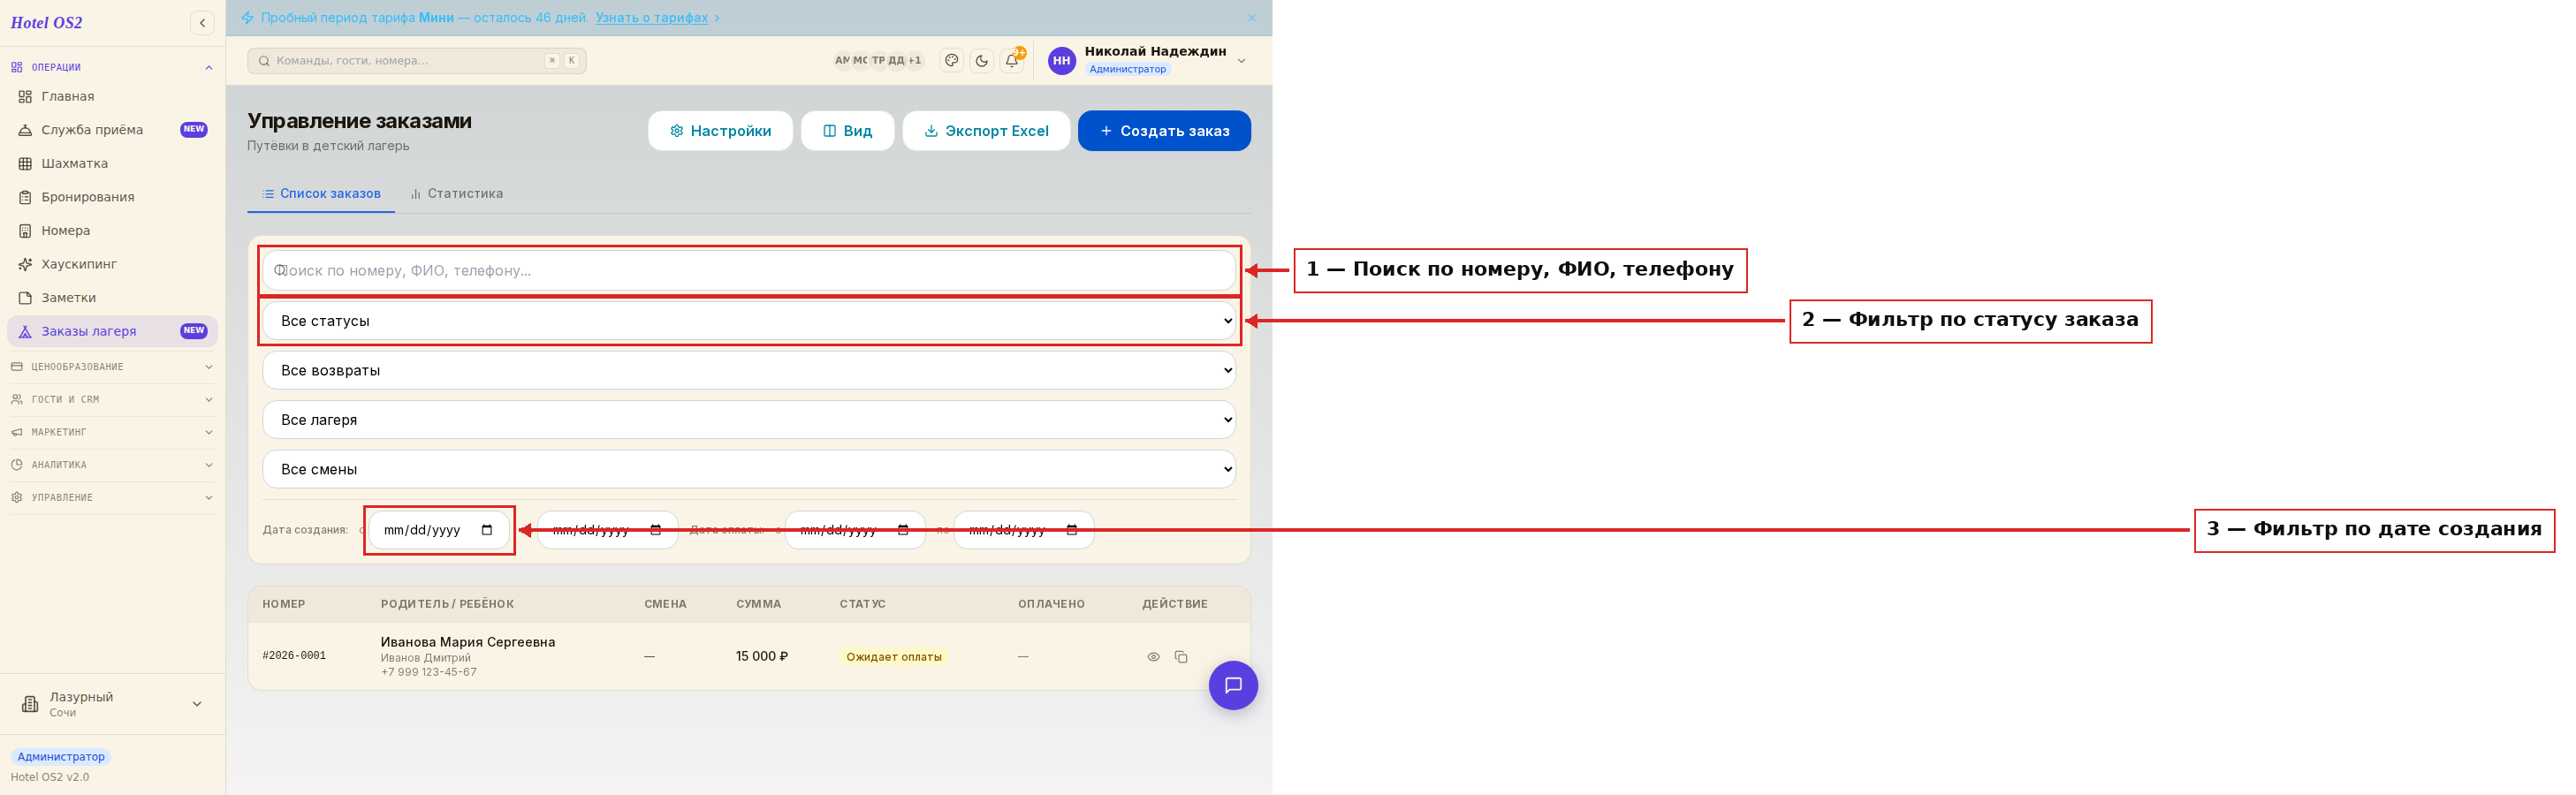Open the color theme palette icon
Image resolution: width=2576 pixels, height=795 pixels.
pyautogui.click(x=952, y=61)
